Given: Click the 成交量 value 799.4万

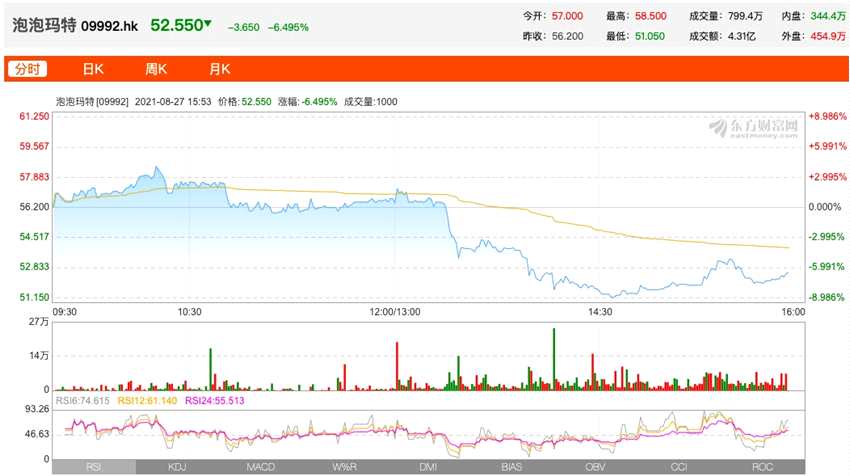Looking at the screenshot, I should coord(745,16).
